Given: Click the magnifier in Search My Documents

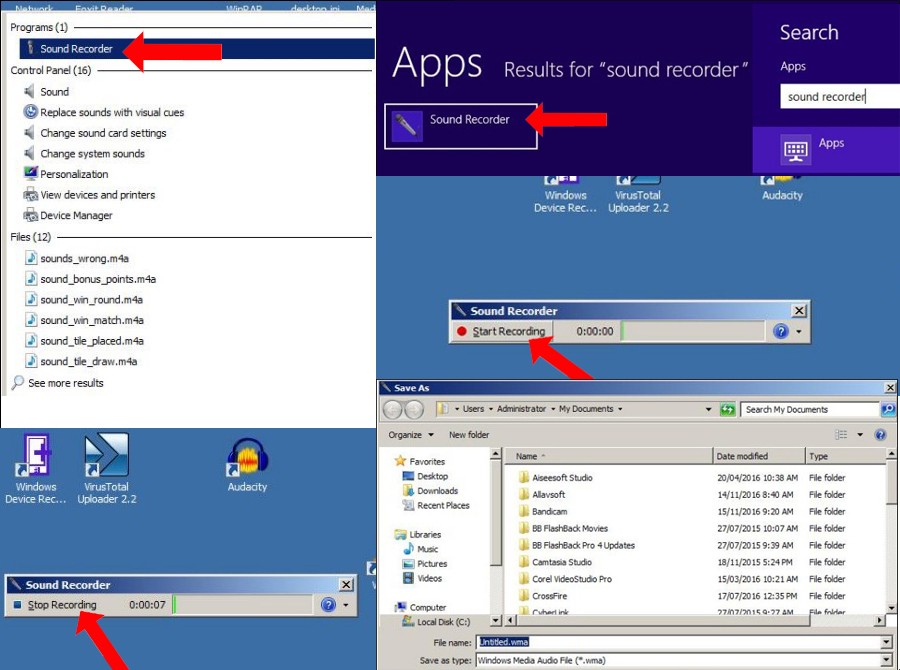Looking at the screenshot, I should tap(887, 409).
